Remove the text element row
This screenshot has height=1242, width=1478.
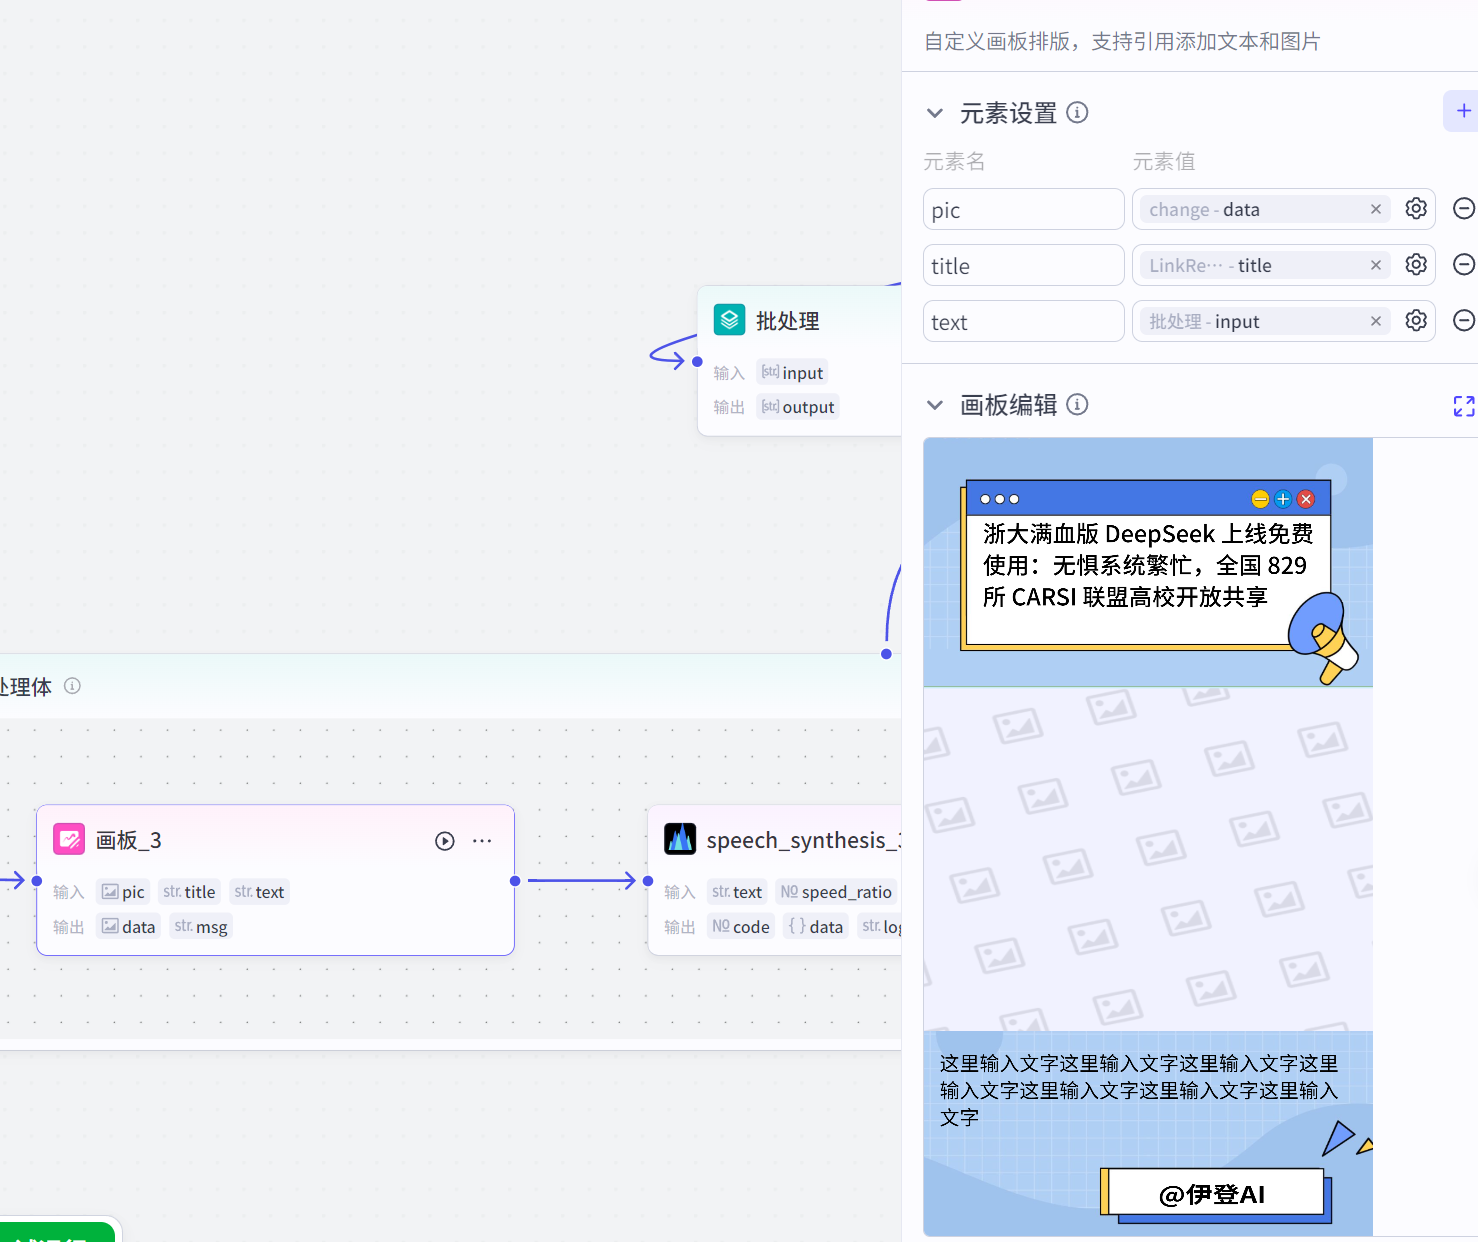click(x=1464, y=321)
